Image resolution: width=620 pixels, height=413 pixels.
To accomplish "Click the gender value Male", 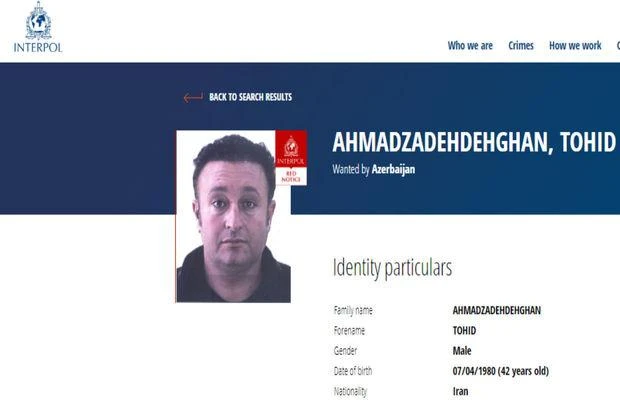I will pyautogui.click(x=462, y=350).
